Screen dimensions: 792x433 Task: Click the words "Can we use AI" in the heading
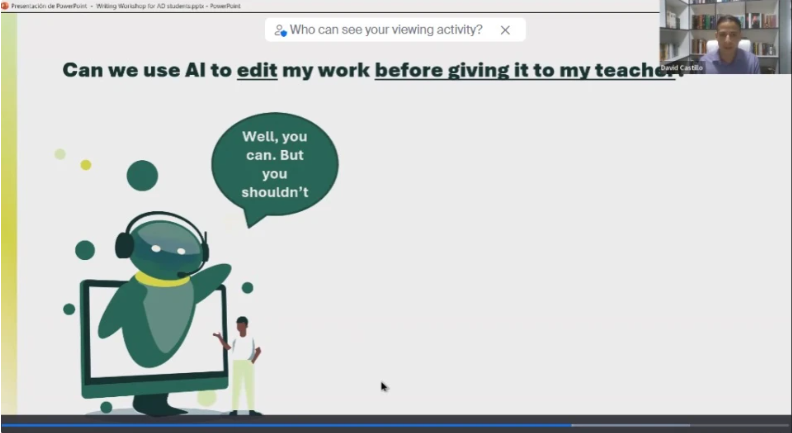pyautogui.click(x=133, y=70)
